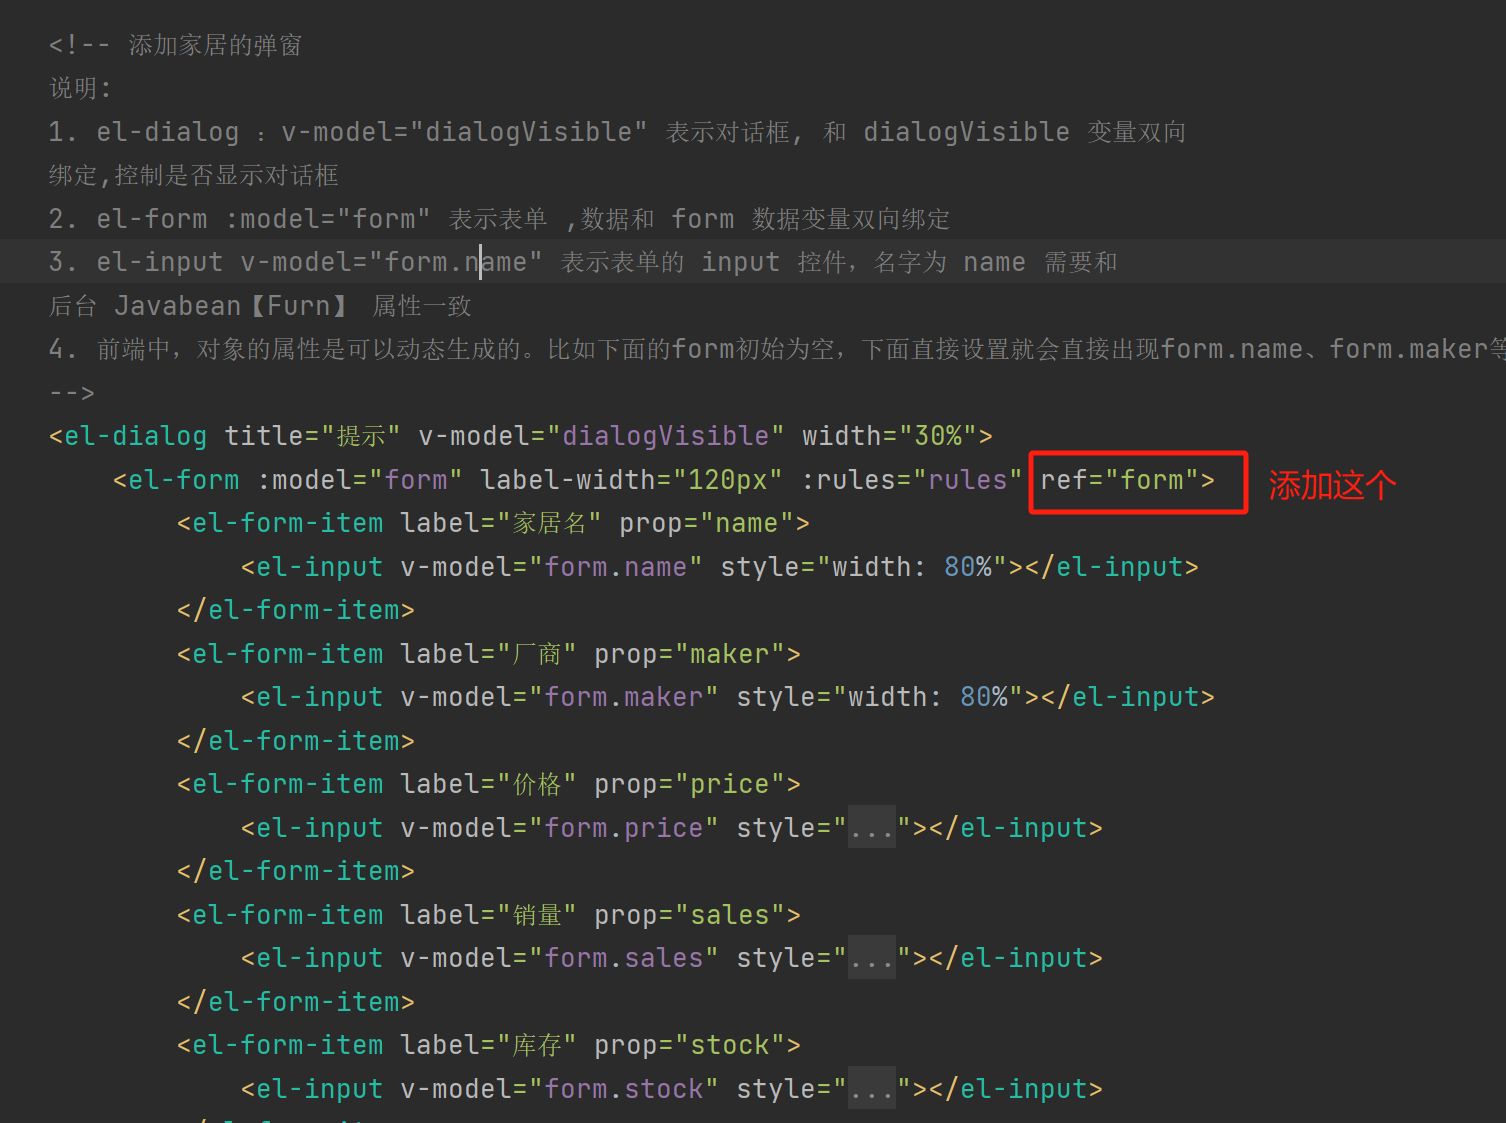The image size is (1506, 1123).
Task: Click the closing </el-input> tag on form.sales line
Action: coord(1016,958)
